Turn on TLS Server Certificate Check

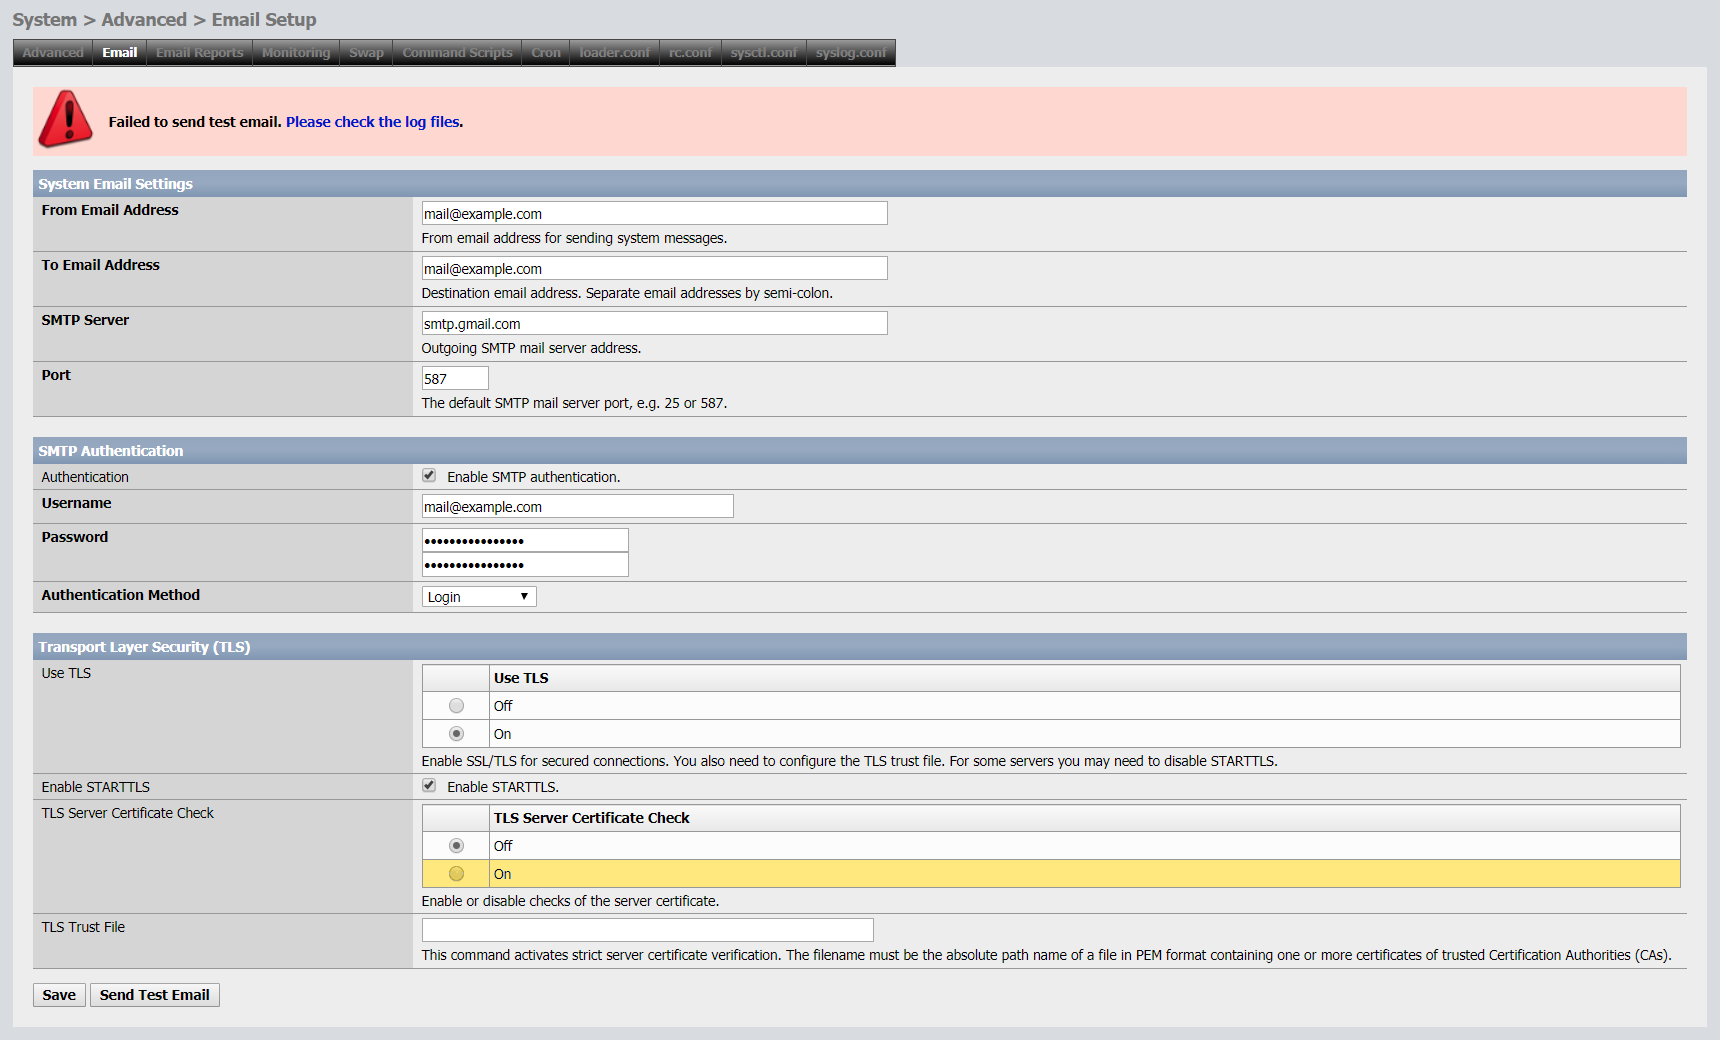coord(456,874)
